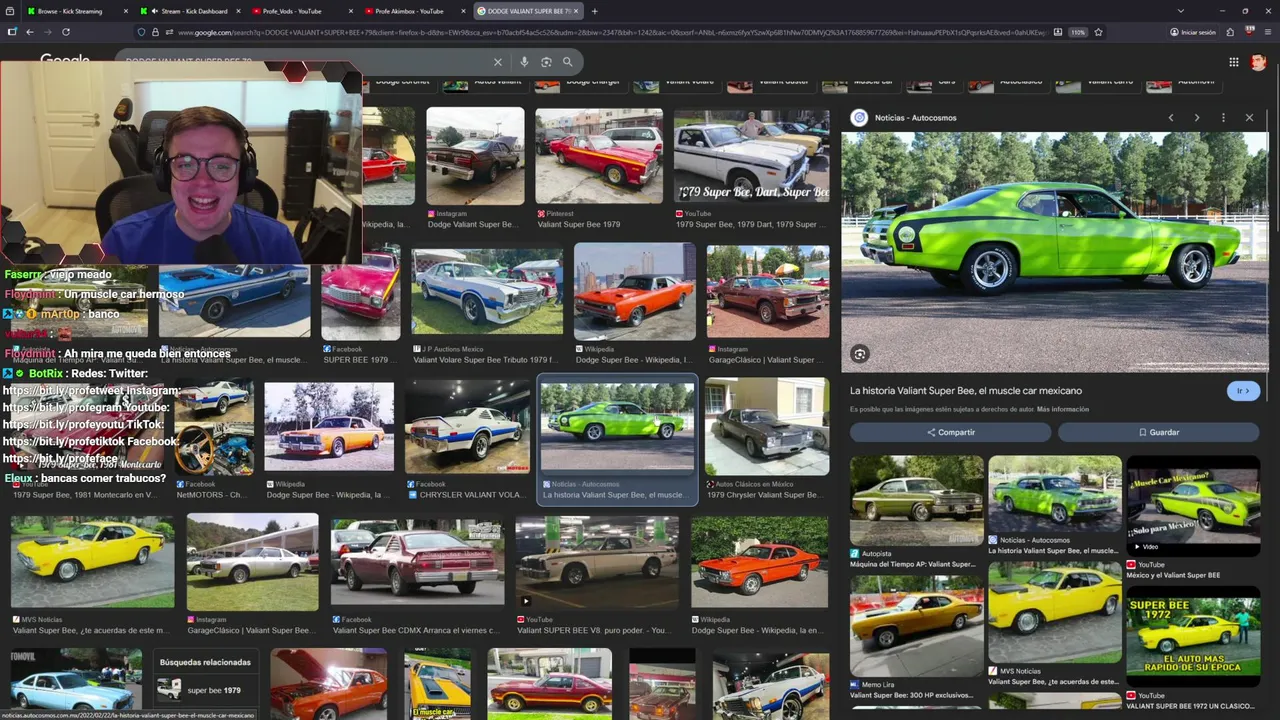Screen dimensions: 1280x720
Task: Open NetMOTORS steering wheel collage thumbnail
Action: [x=214, y=428]
